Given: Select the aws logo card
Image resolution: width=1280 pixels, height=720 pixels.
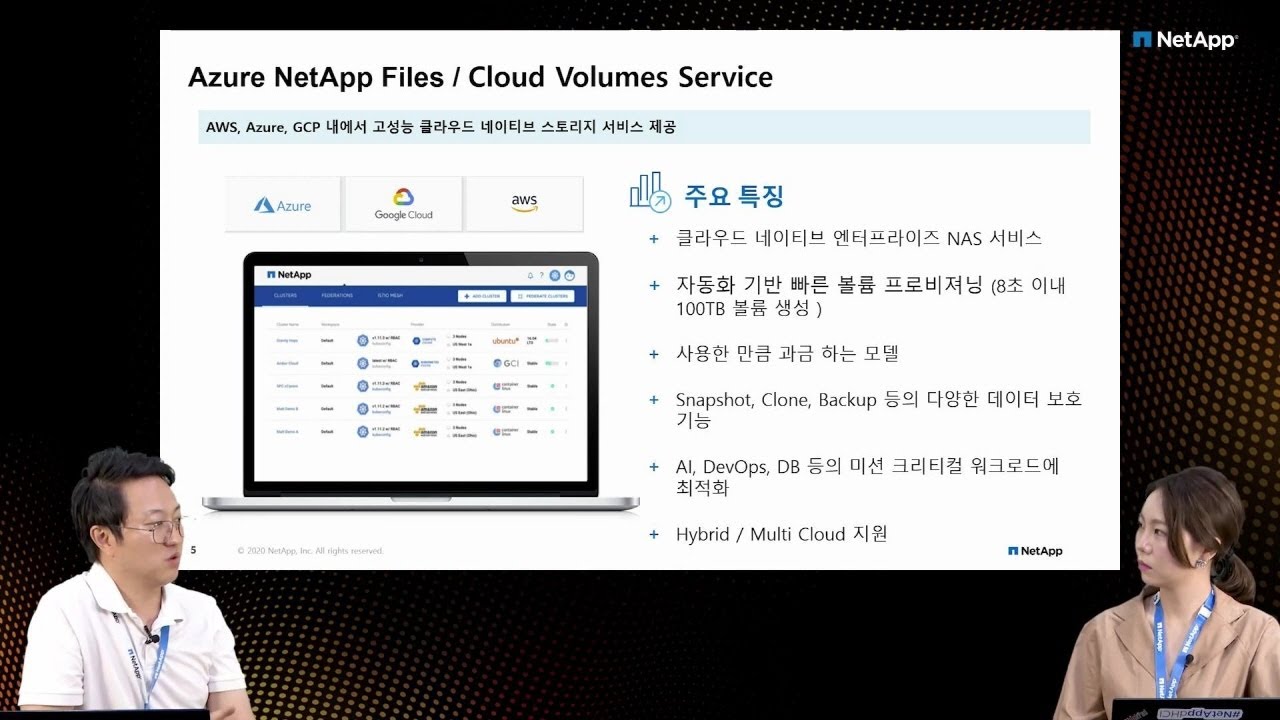Looking at the screenshot, I should point(524,205).
